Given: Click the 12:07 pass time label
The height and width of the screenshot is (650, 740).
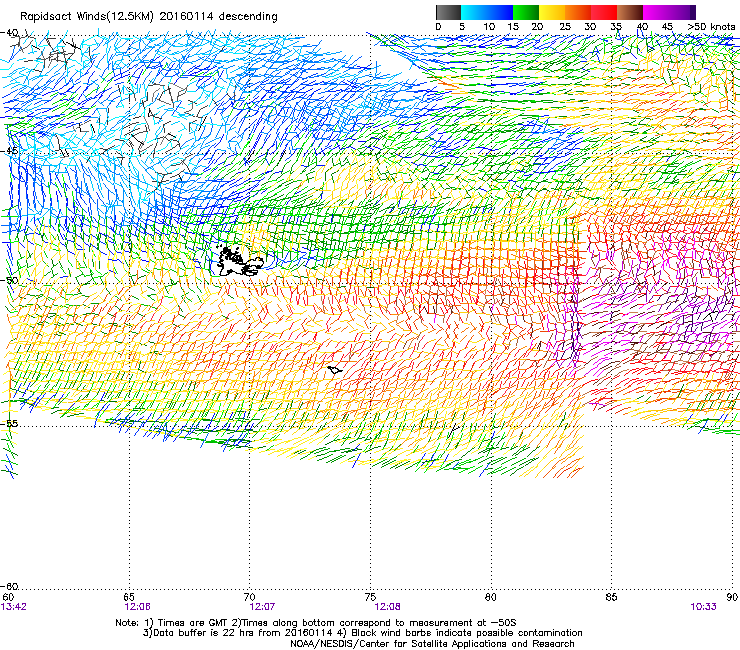Looking at the screenshot, I should pos(262,607).
